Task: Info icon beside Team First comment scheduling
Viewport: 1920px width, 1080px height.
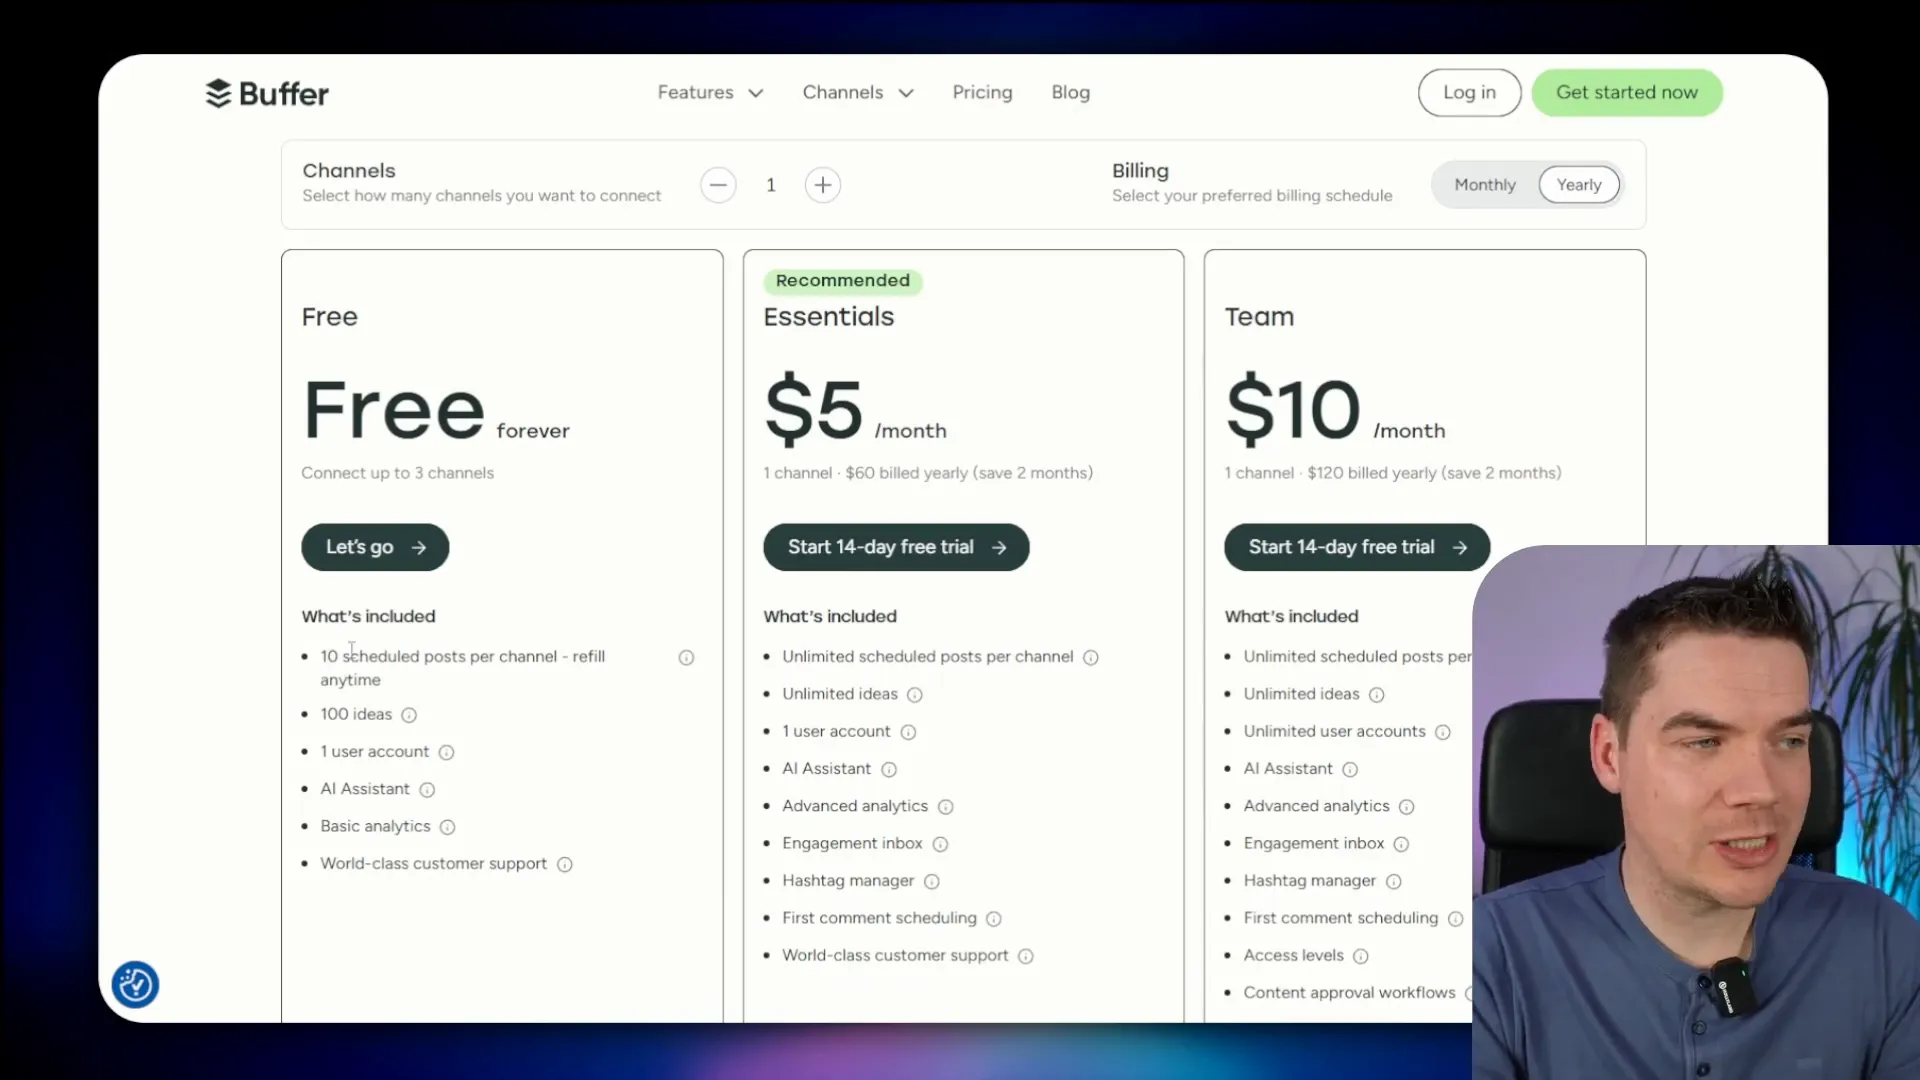Action: [x=1456, y=918]
